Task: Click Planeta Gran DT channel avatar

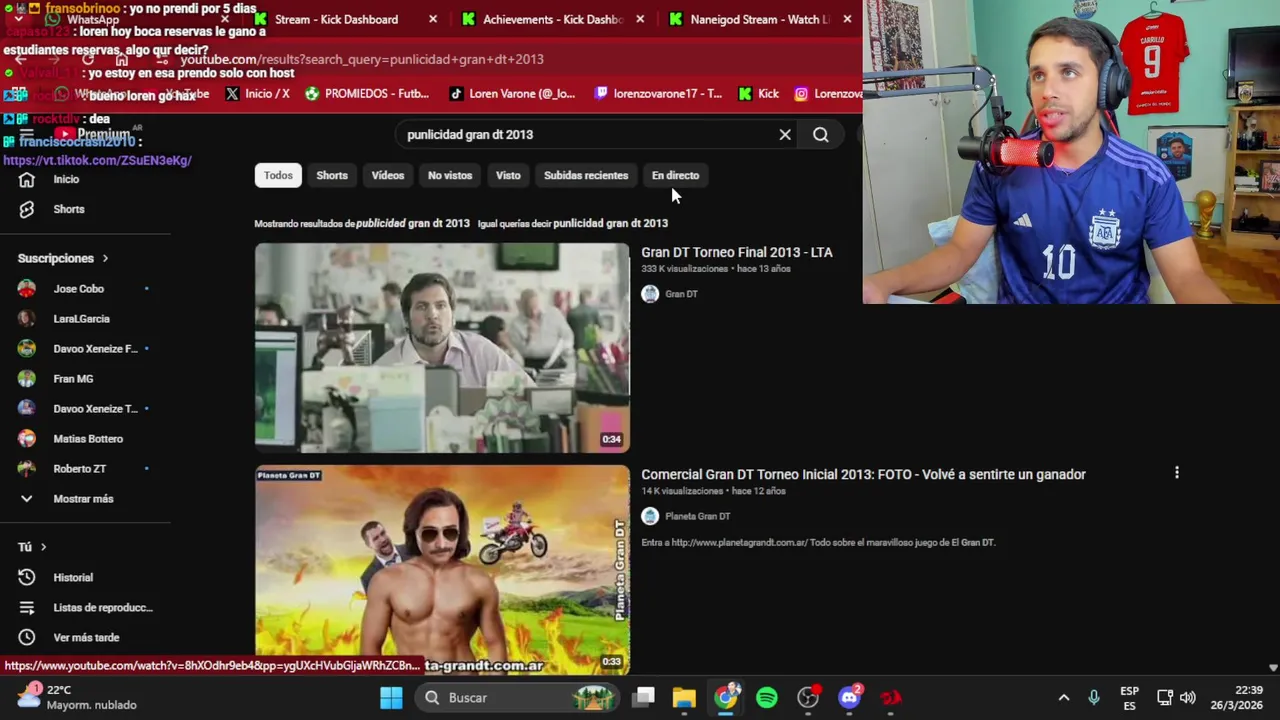Action: pyautogui.click(x=650, y=516)
